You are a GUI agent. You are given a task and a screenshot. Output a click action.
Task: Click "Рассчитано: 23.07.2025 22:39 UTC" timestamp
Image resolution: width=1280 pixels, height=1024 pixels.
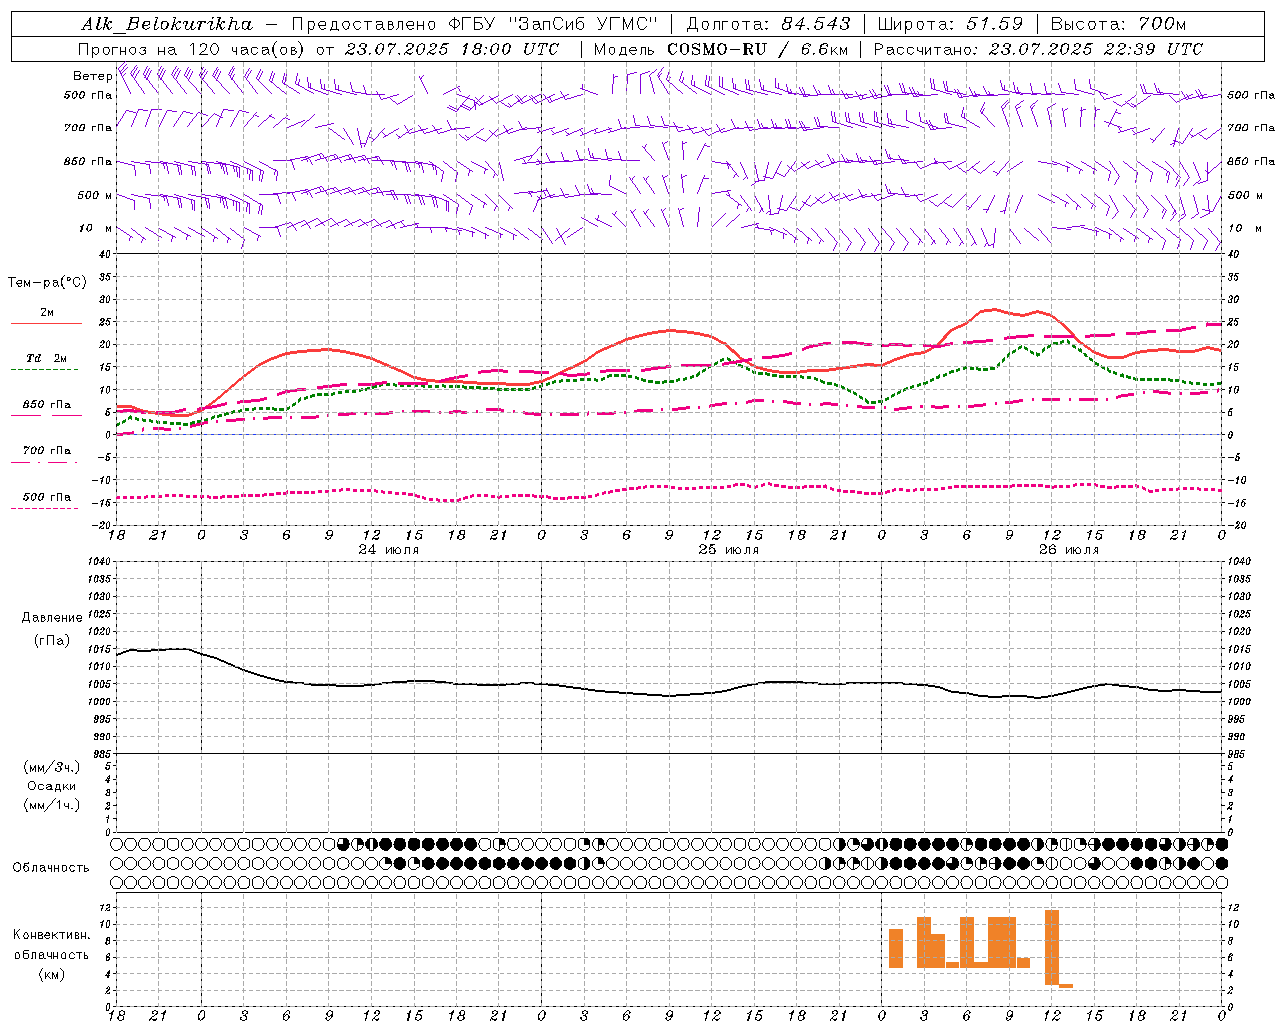point(1038,49)
